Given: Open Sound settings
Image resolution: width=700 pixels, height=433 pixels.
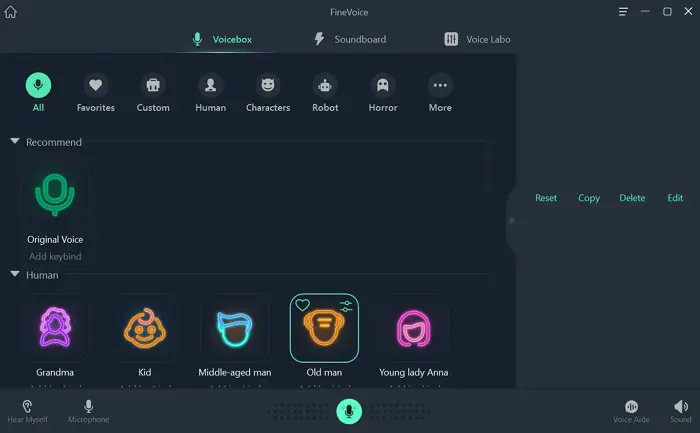Looking at the screenshot, I should (x=681, y=411).
